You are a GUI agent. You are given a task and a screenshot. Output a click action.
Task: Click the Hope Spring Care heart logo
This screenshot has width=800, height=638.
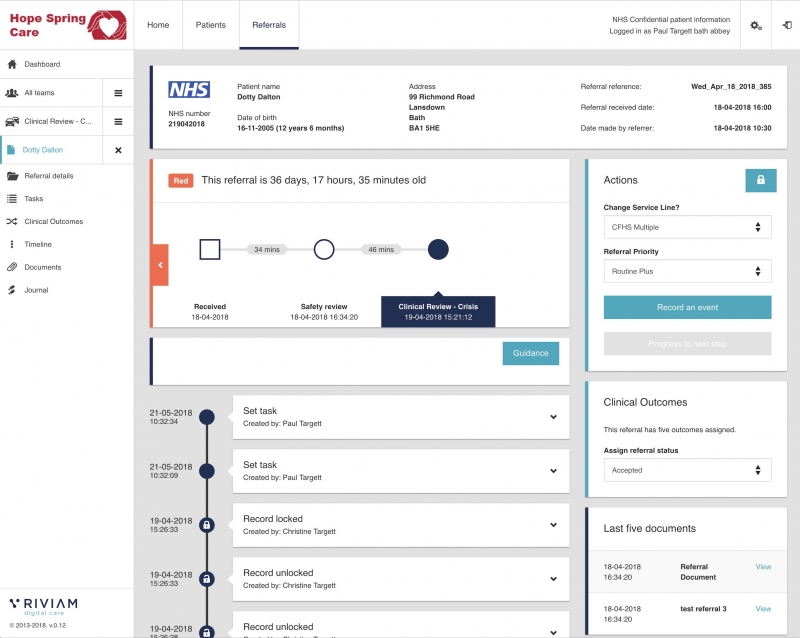coord(107,25)
